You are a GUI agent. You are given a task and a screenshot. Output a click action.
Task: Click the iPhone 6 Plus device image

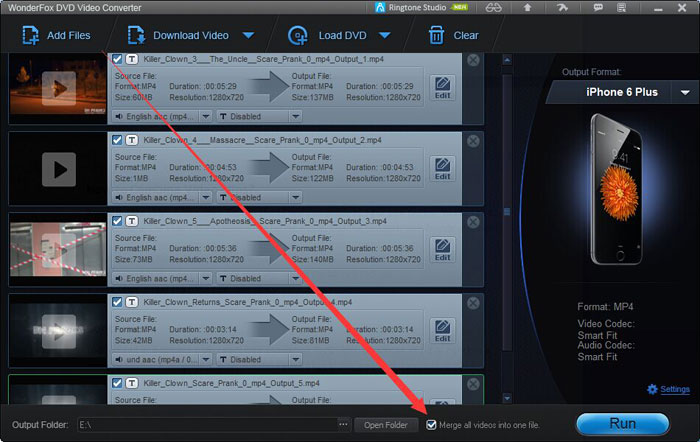[617, 189]
